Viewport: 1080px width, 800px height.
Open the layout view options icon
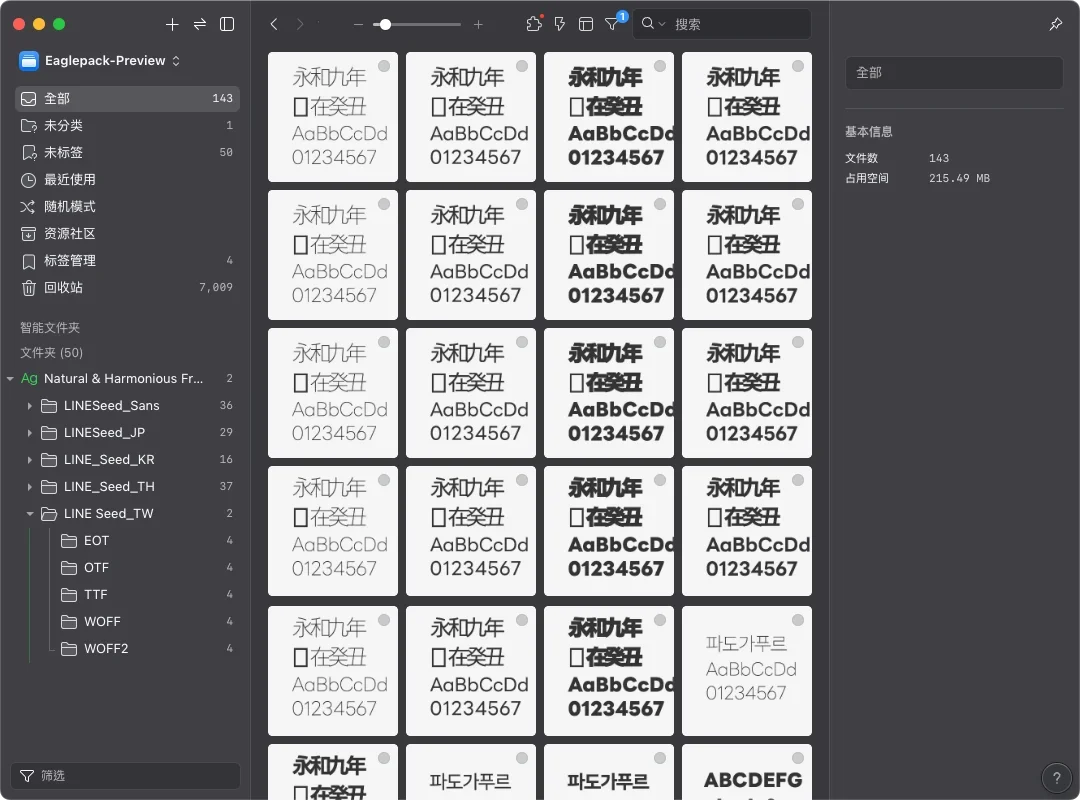(586, 24)
